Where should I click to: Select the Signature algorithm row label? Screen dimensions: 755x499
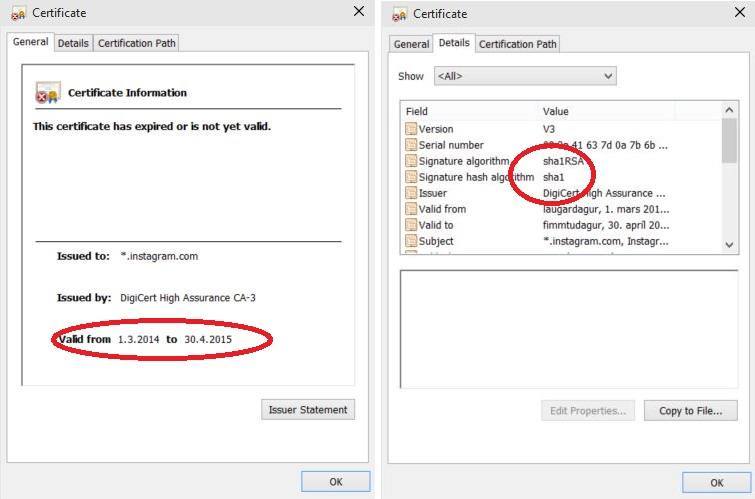[x=464, y=161]
